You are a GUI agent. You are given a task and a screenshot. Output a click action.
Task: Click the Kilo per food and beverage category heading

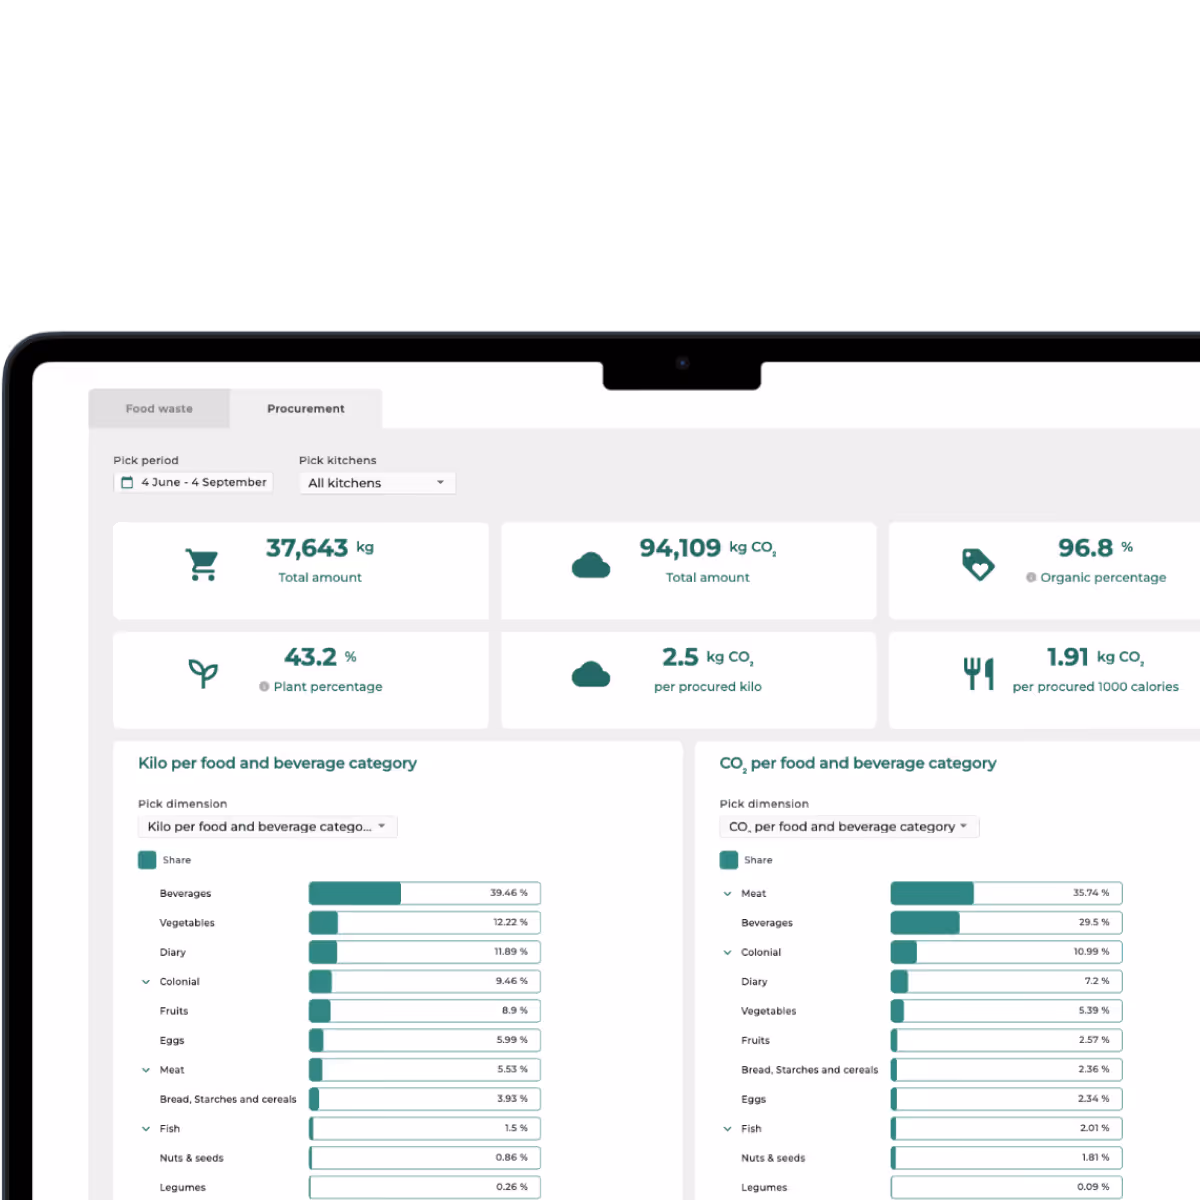tap(277, 763)
